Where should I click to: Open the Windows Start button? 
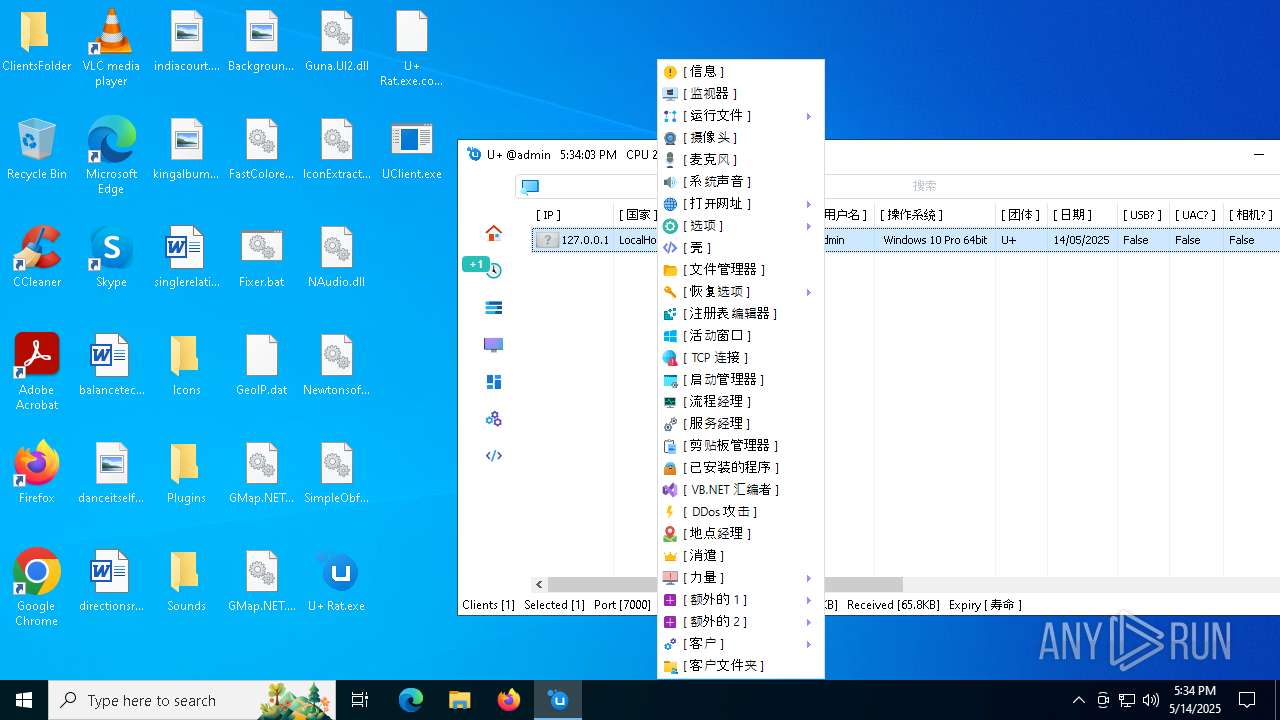(x=24, y=700)
